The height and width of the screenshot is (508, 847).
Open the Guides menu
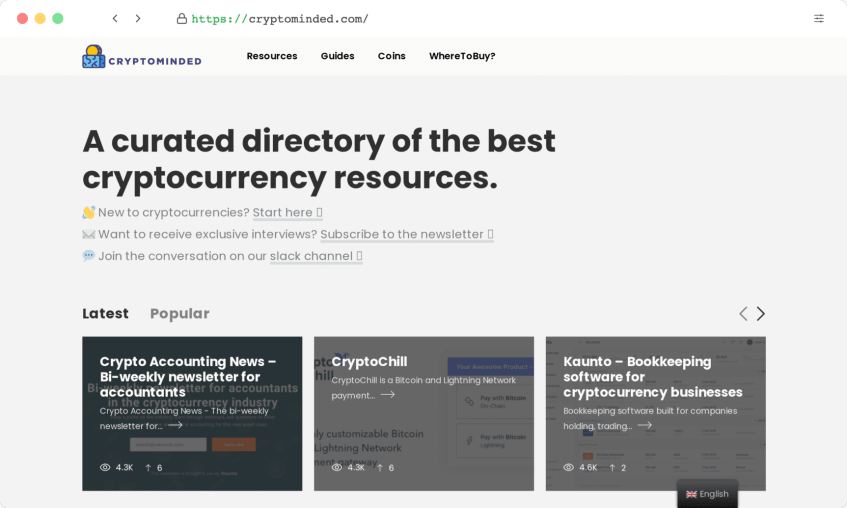(x=338, y=56)
